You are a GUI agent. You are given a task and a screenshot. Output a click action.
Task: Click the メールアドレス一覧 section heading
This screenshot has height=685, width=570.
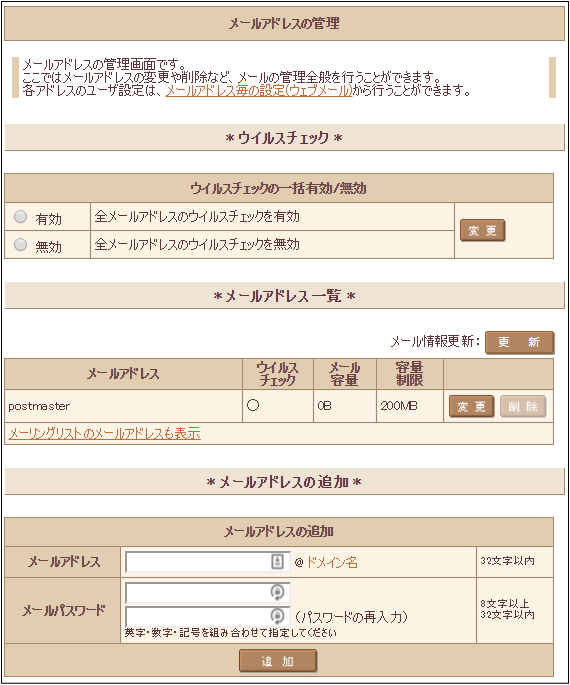[284, 296]
